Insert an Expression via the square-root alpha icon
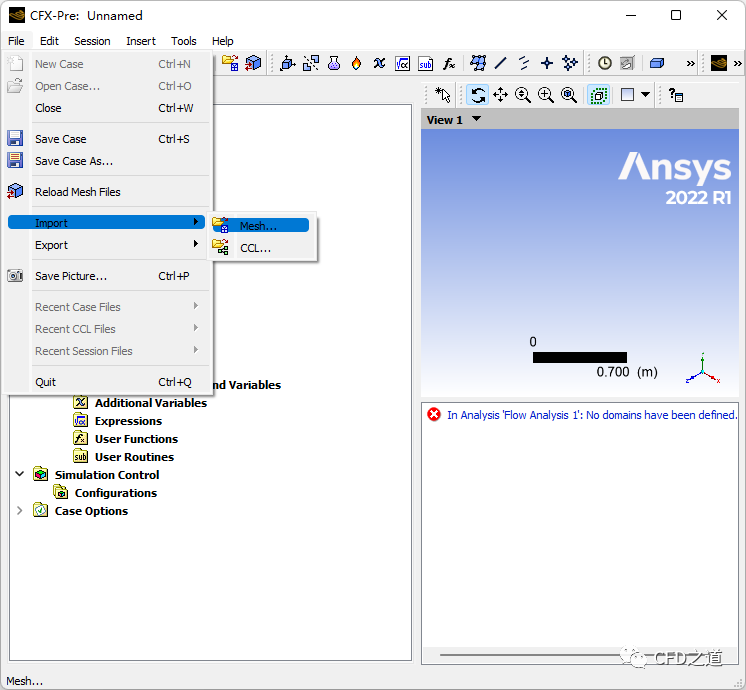Screen dimensions: 746x690 click(402, 63)
